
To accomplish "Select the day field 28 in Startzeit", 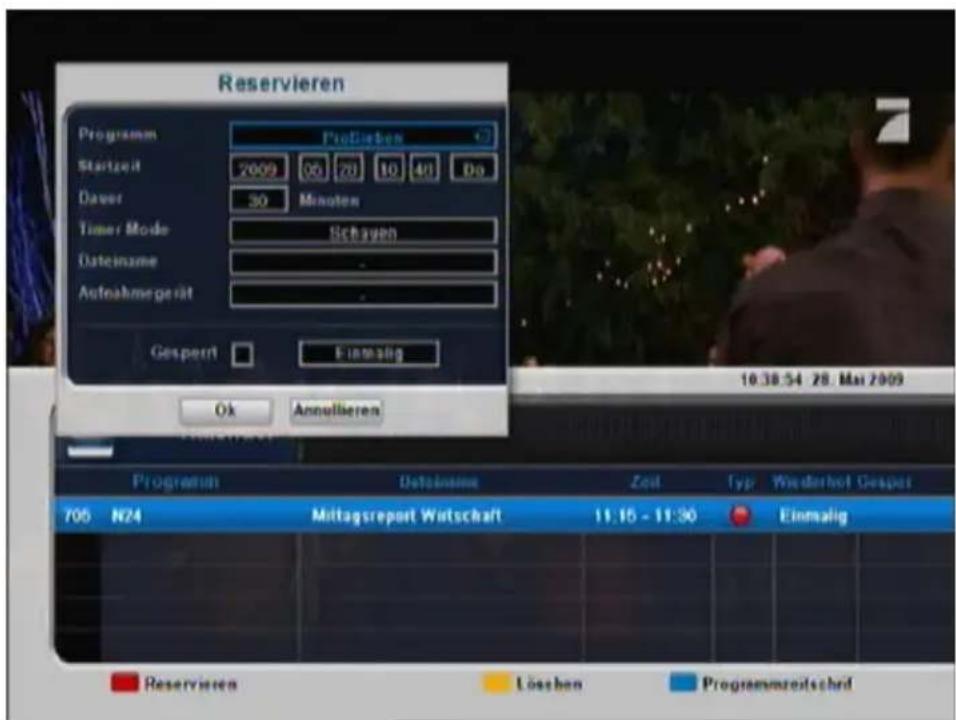I will (x=348, y=169).
